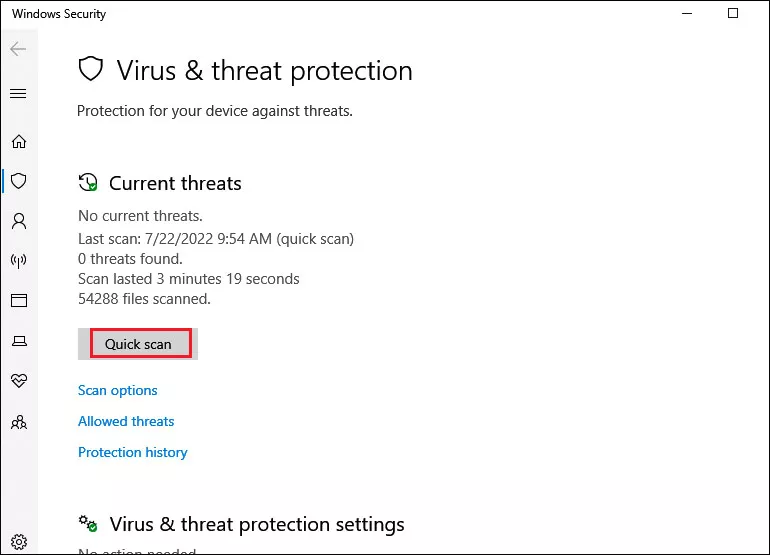Open Protection history link

pyautogui.click(x=133, y=452)
